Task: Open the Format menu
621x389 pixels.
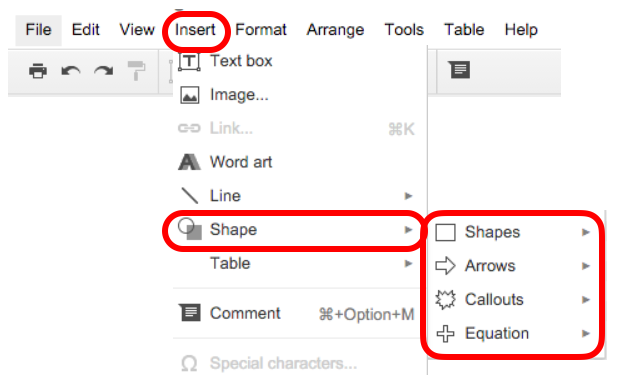Action: [261, 30]
